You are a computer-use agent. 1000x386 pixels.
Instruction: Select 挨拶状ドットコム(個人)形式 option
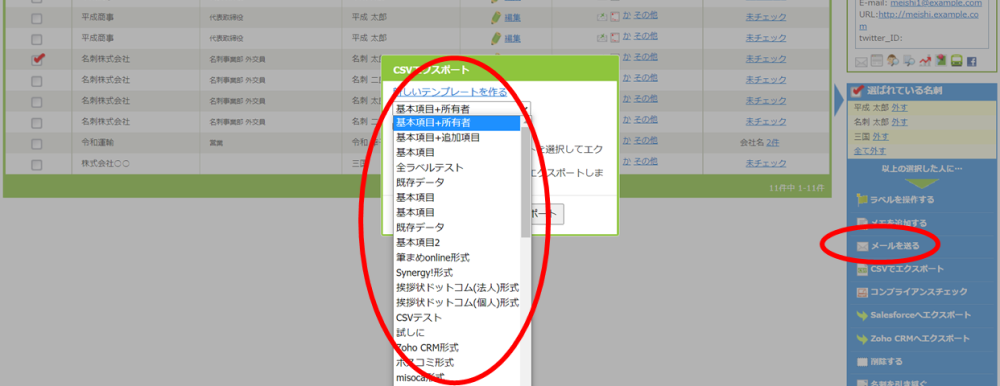point(457,302)
